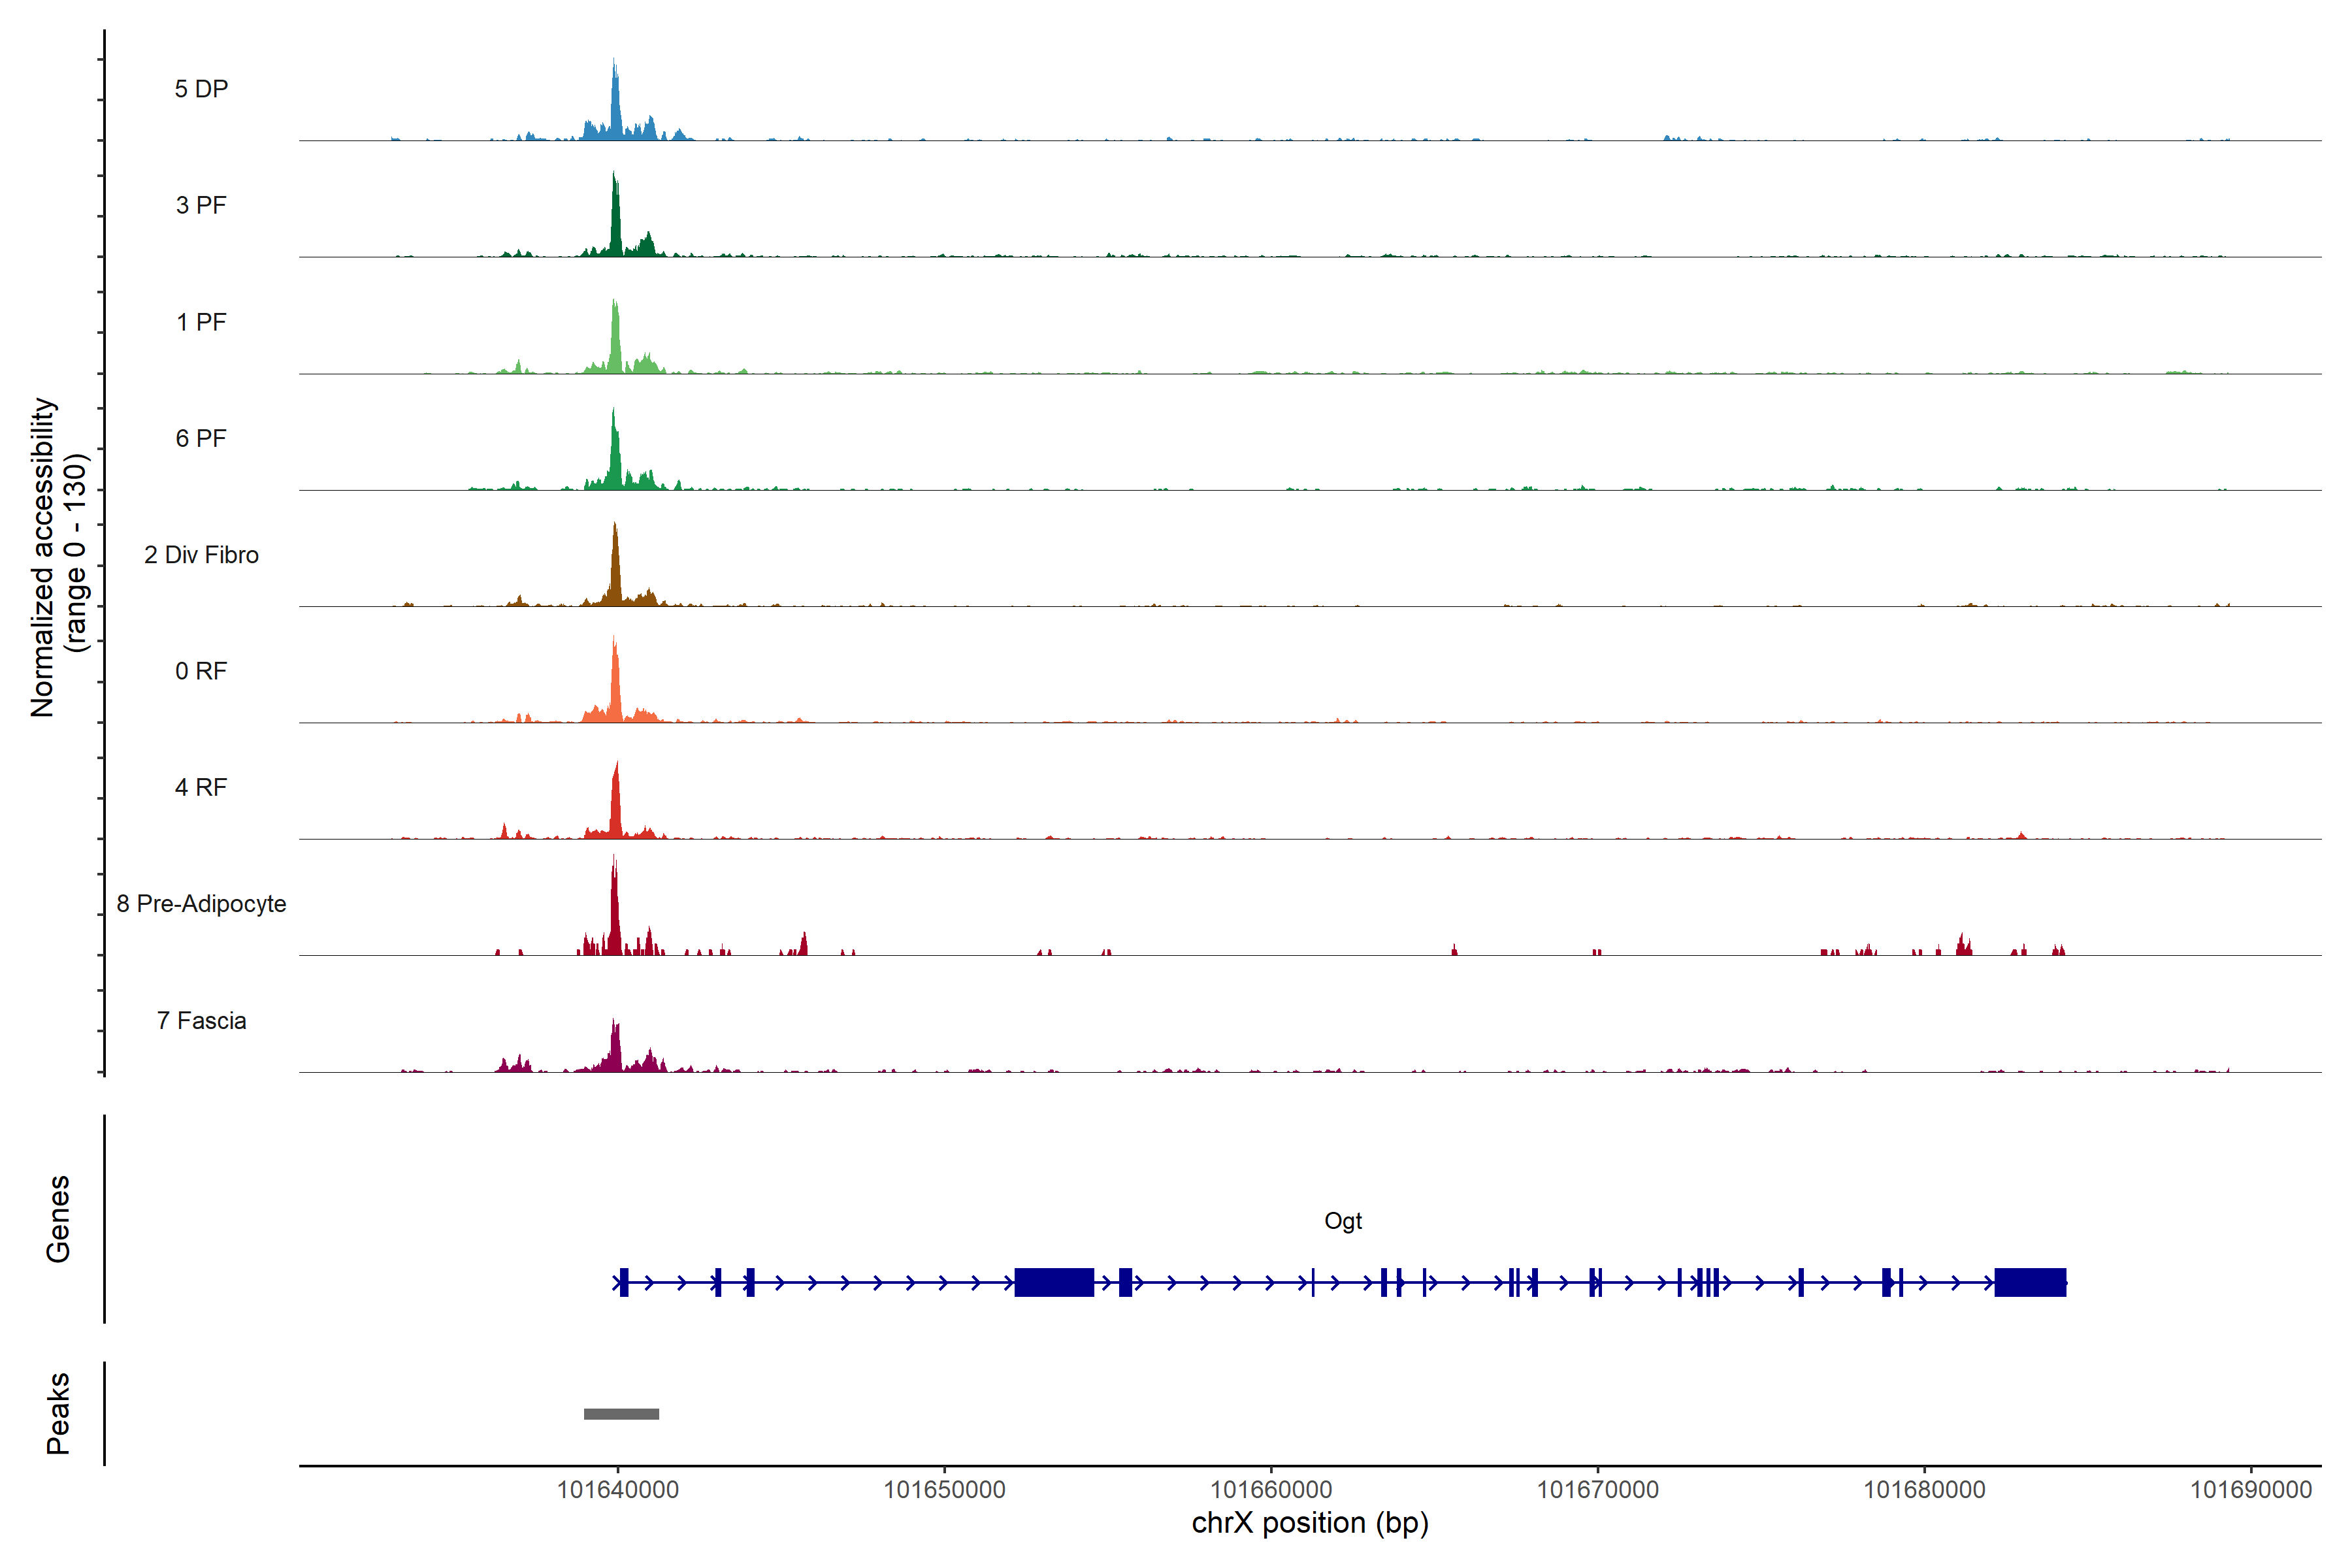This screenshot has height=1568, width=2352.
Task: Click the 1 PF track label
Action: pos(201,322)
